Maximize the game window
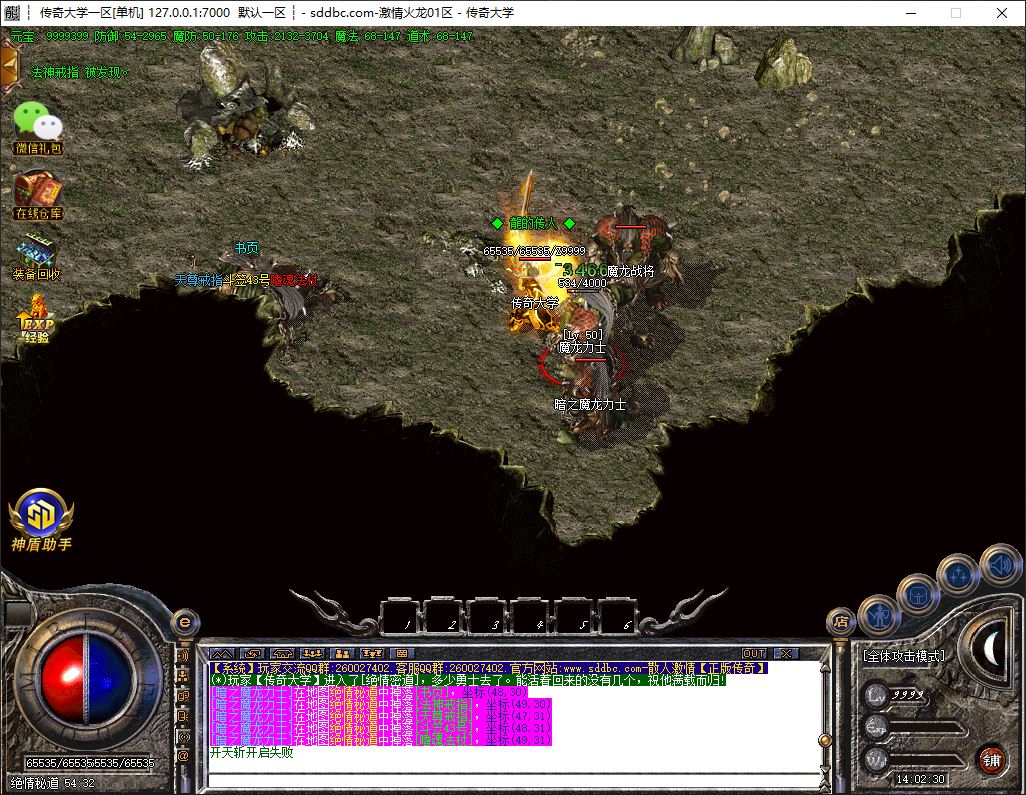1026x795 pixels. [x=956, y=12]
